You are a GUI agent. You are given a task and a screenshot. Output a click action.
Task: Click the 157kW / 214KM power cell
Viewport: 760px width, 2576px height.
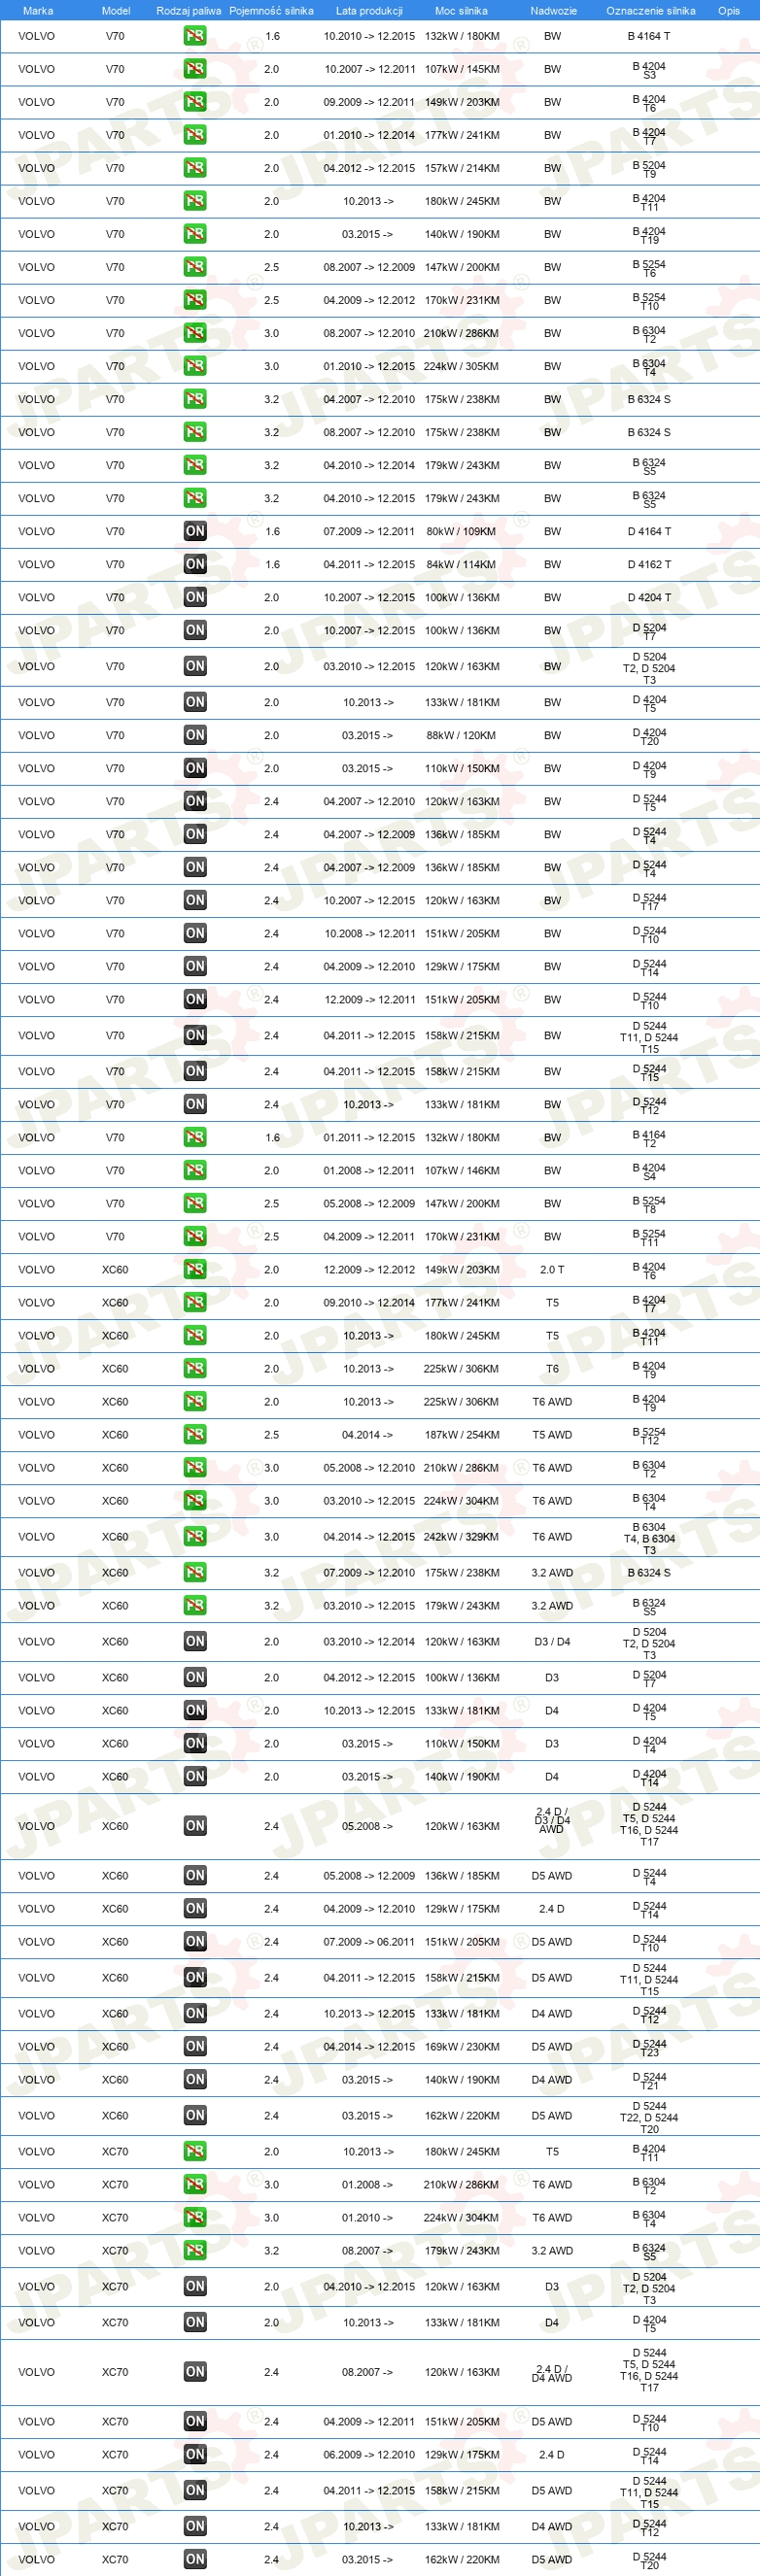(x=461, y=168)
